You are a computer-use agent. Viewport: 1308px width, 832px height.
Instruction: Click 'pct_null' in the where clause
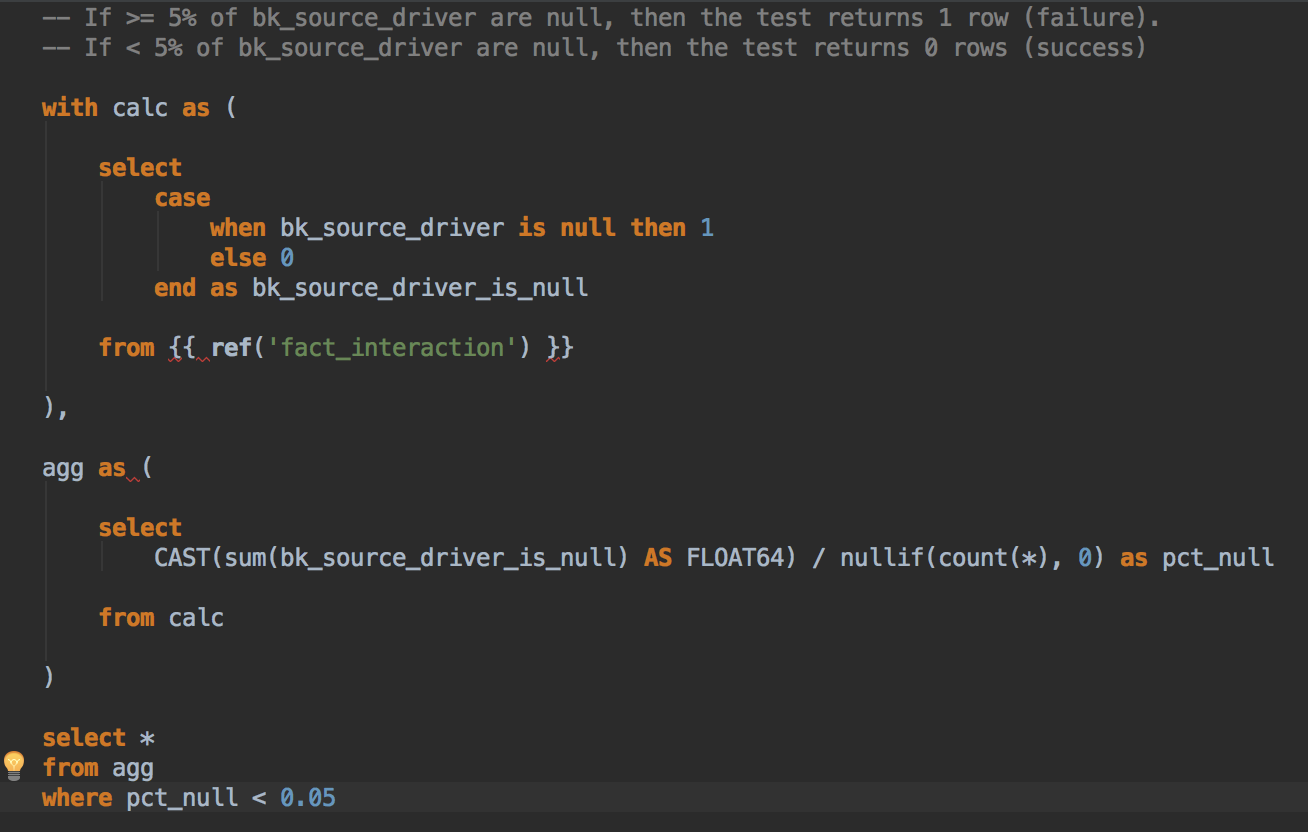tap(182, 798)
